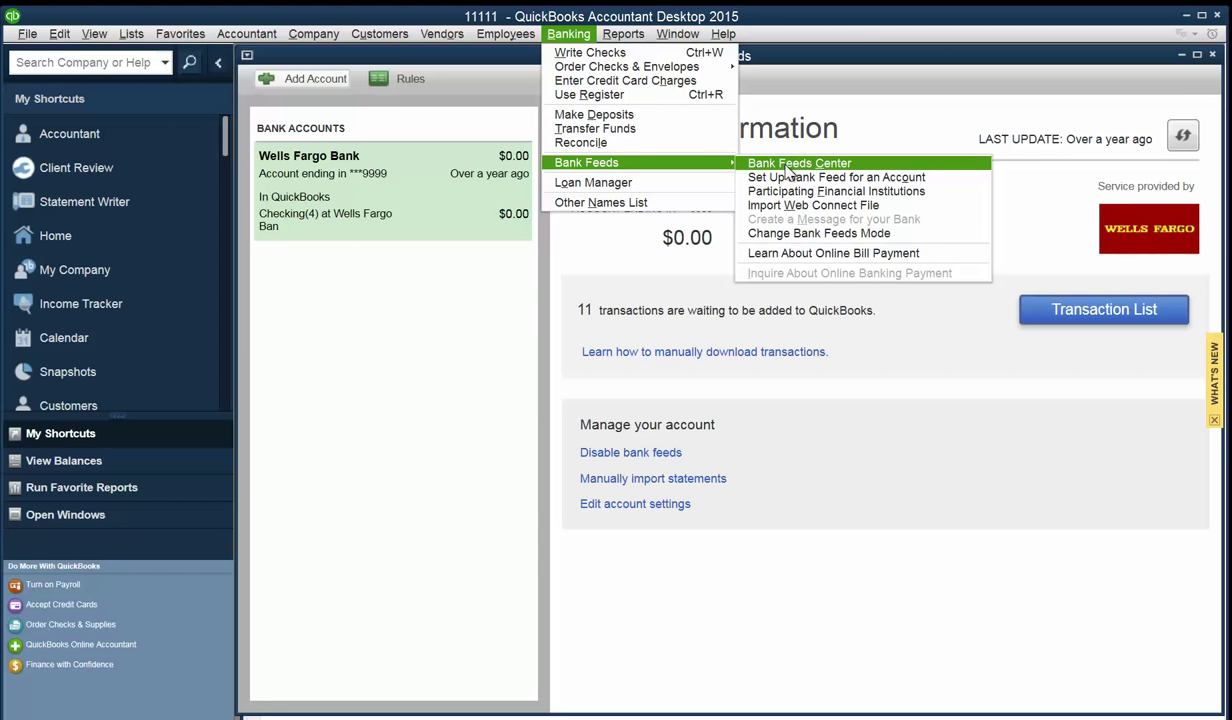1232x720 pixels.
Task: Click the sidebar shortcuts scrollbar
Action: 226,135
